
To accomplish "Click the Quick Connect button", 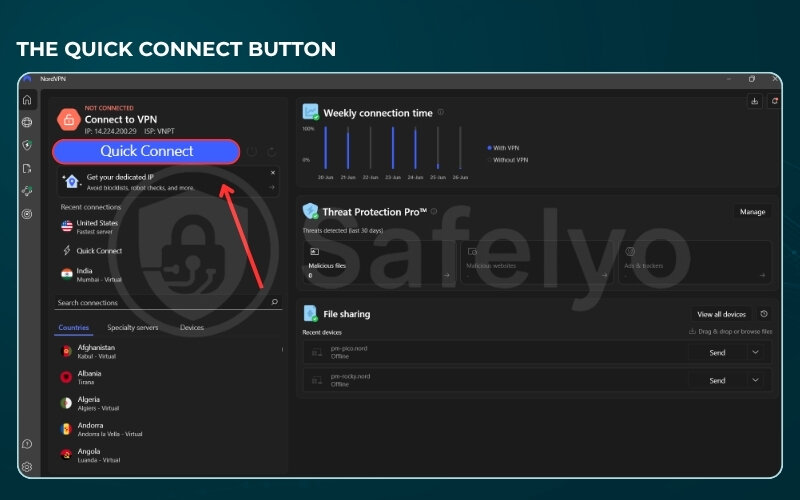I will (146, 152).
